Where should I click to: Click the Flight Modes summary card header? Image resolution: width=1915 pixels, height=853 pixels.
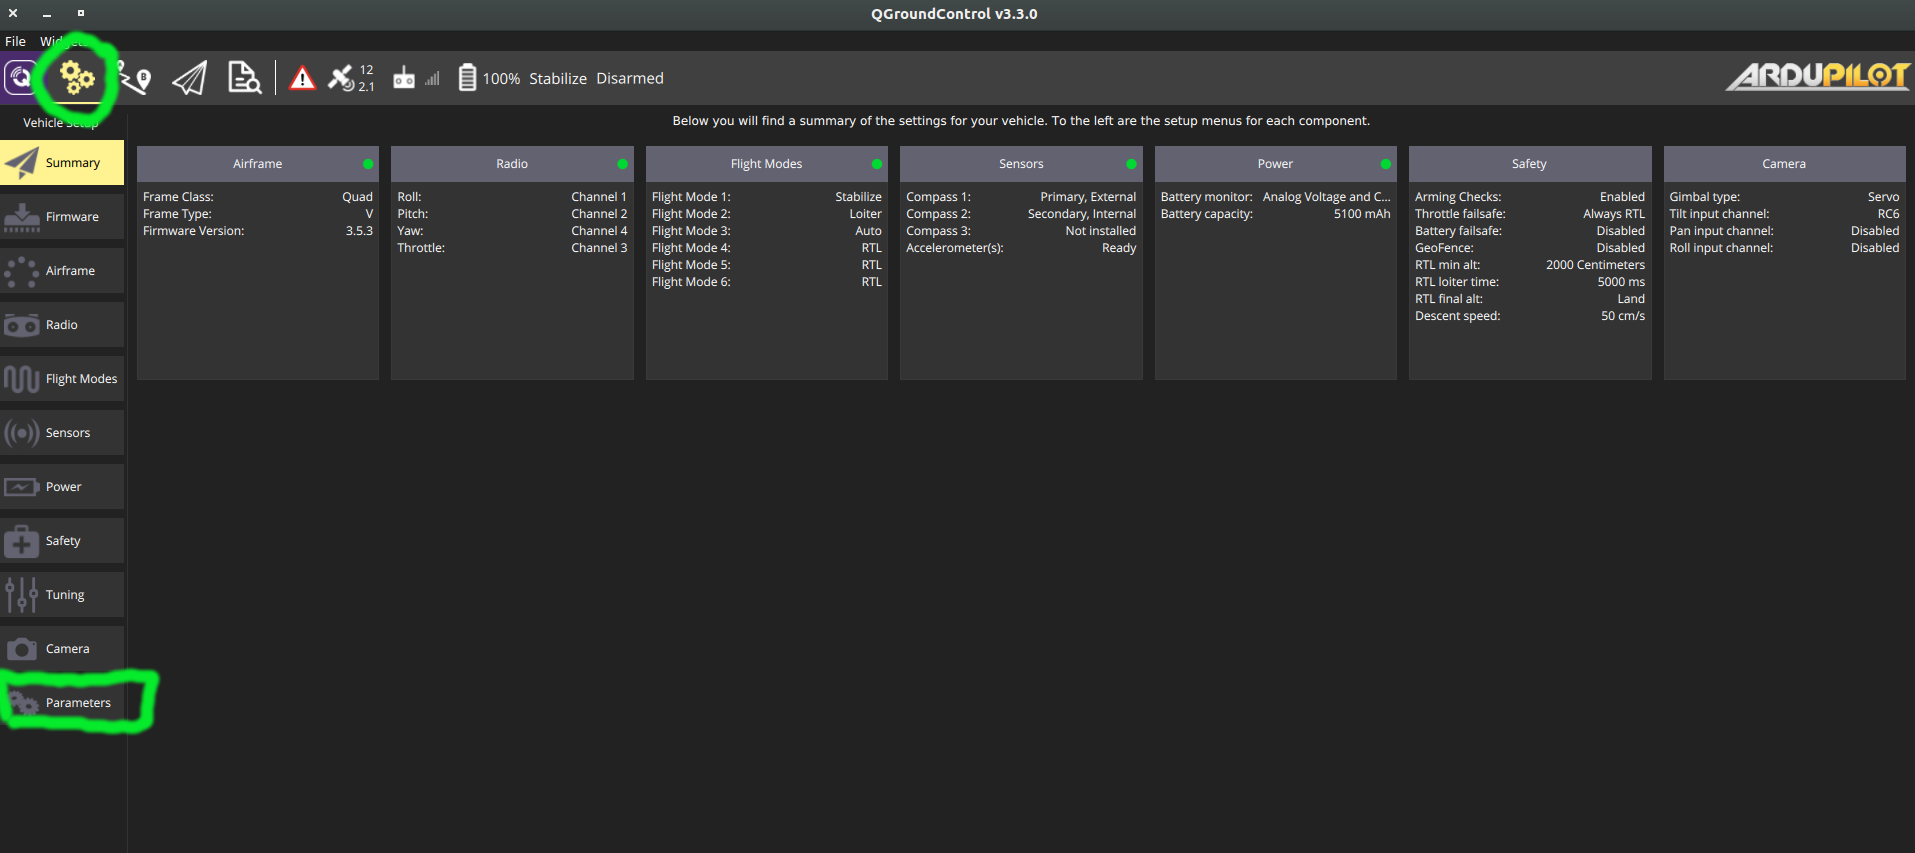click(767, 164)
